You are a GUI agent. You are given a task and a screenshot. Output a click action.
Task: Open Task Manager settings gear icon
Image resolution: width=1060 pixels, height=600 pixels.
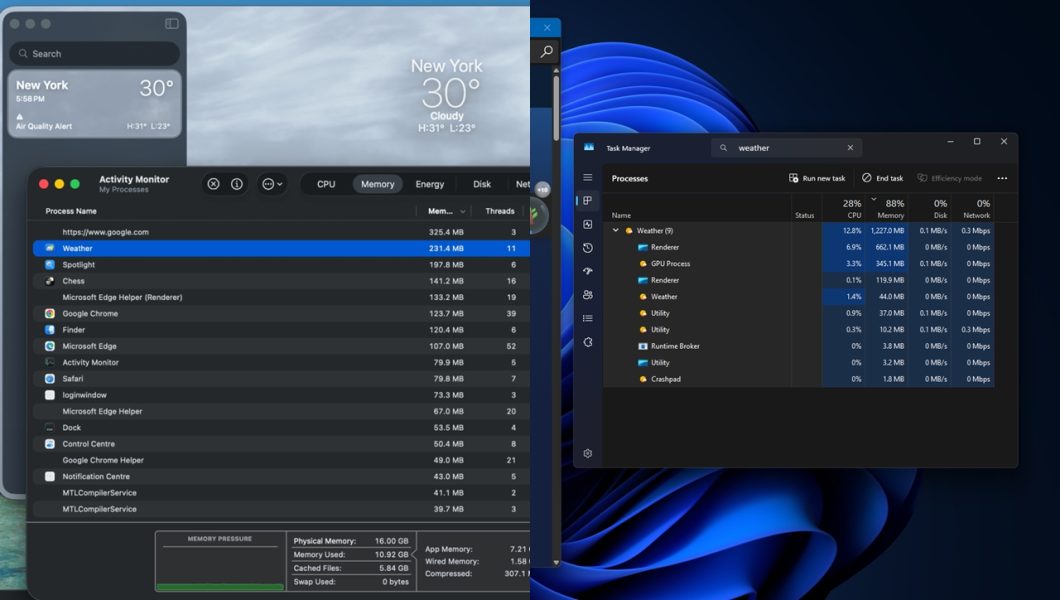(x=587, y=453)
